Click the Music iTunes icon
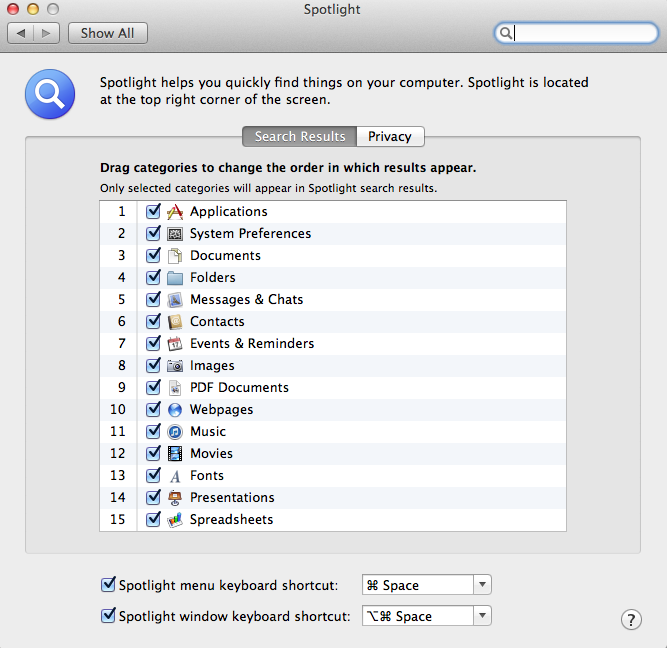 coord(175,432)
